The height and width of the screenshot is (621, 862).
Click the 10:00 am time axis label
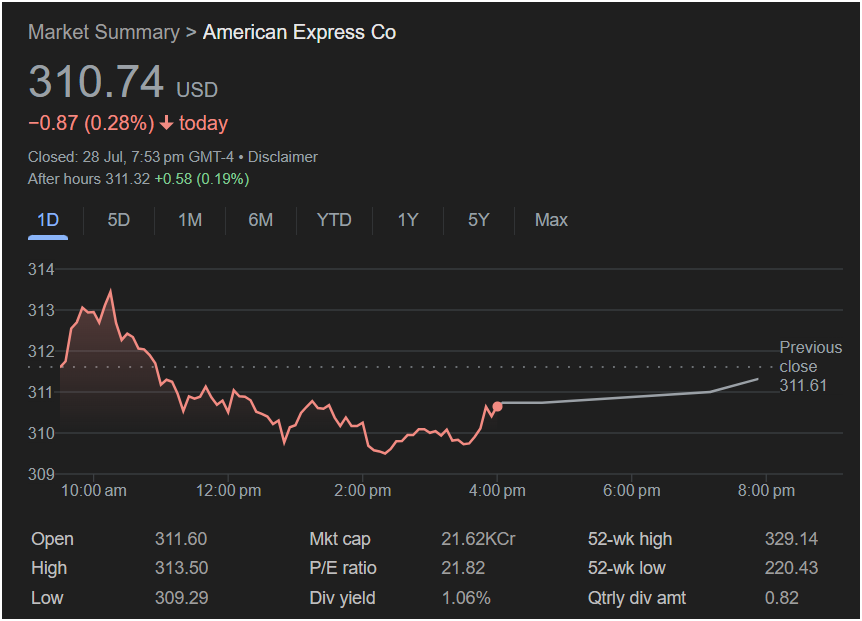click(93, 491)
